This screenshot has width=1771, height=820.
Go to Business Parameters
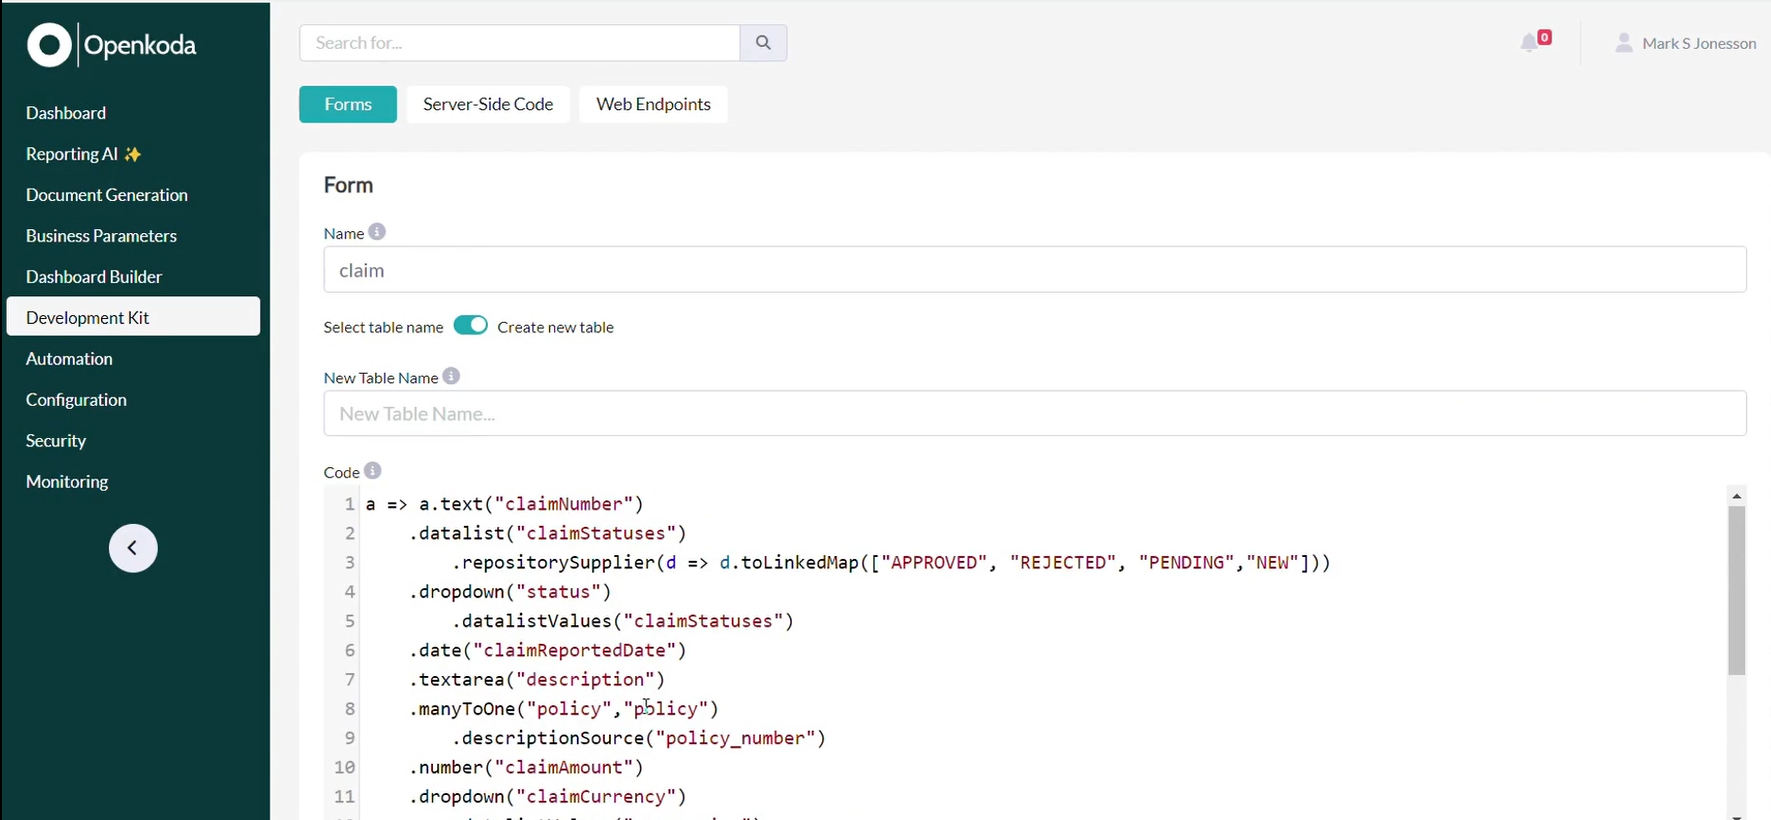101,236
